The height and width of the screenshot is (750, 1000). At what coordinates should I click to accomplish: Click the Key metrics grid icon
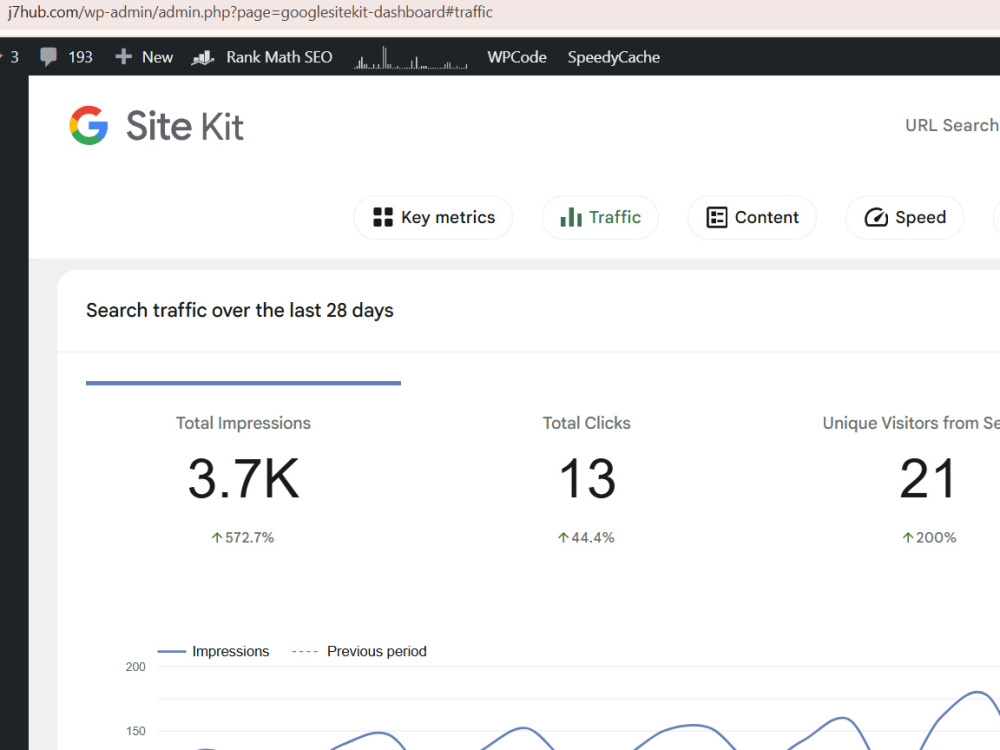383,217
